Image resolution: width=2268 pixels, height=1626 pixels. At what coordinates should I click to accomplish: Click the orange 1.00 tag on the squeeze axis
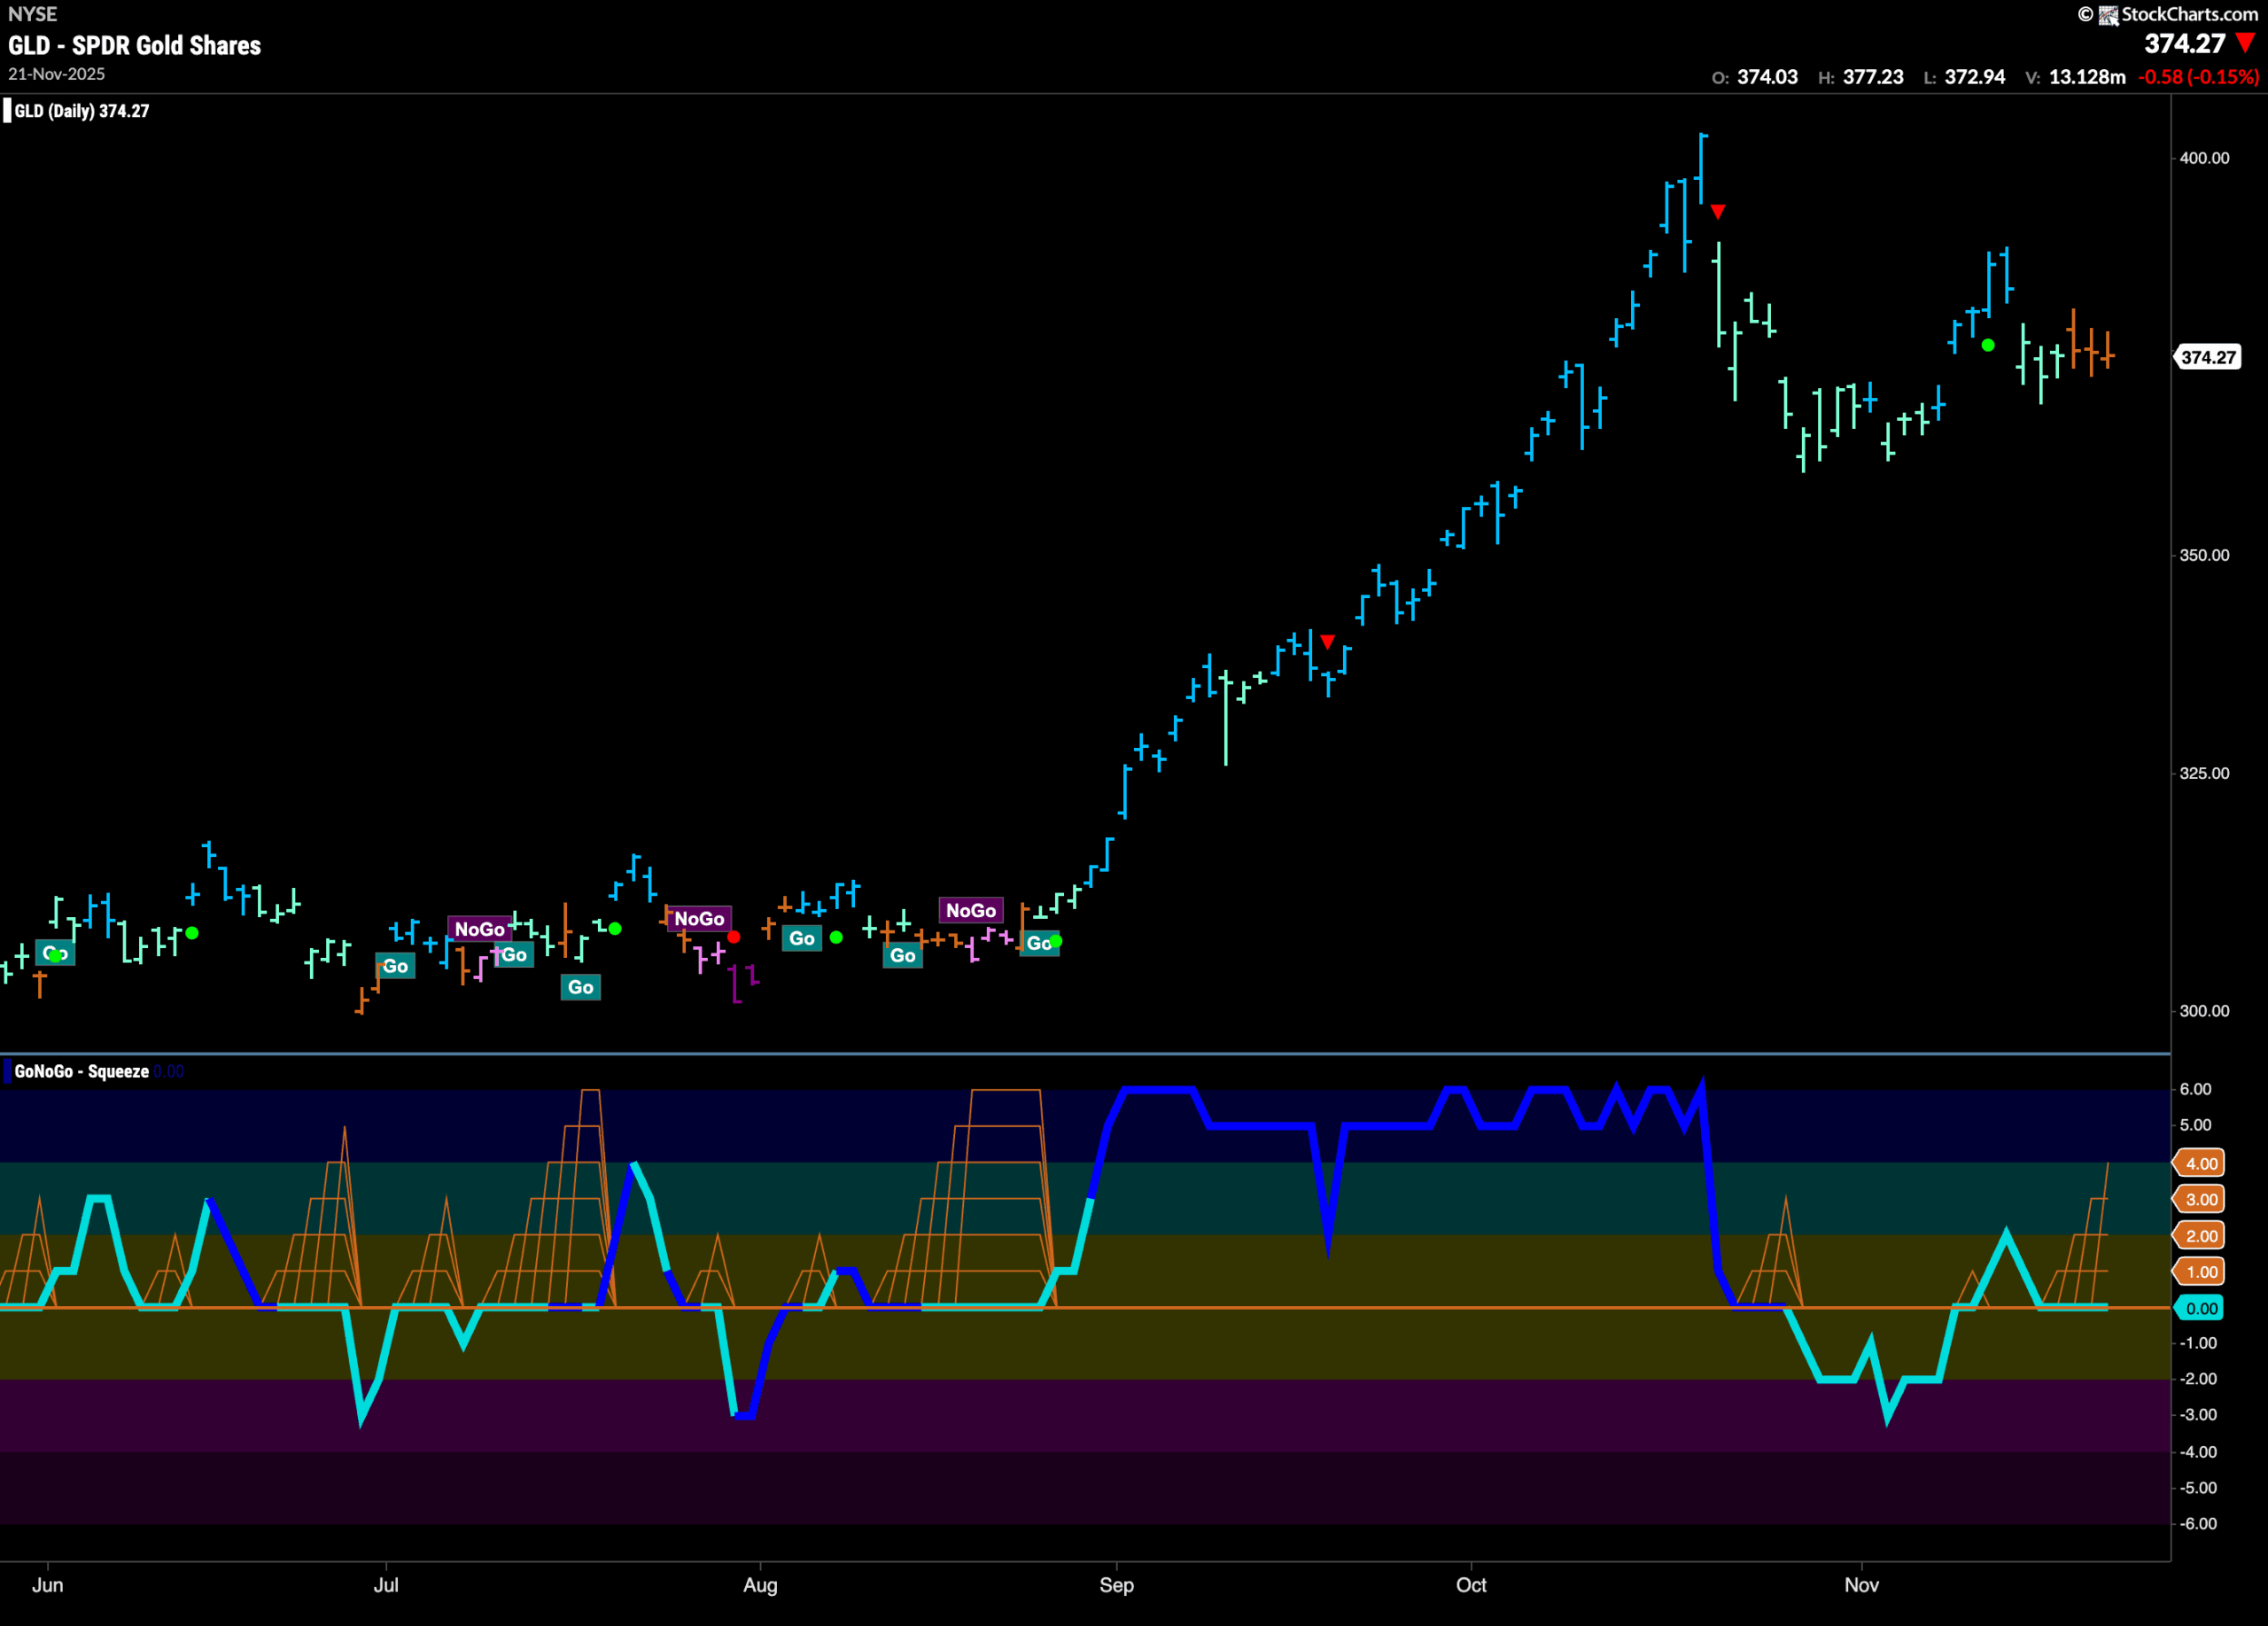tap(2200, 1272)
